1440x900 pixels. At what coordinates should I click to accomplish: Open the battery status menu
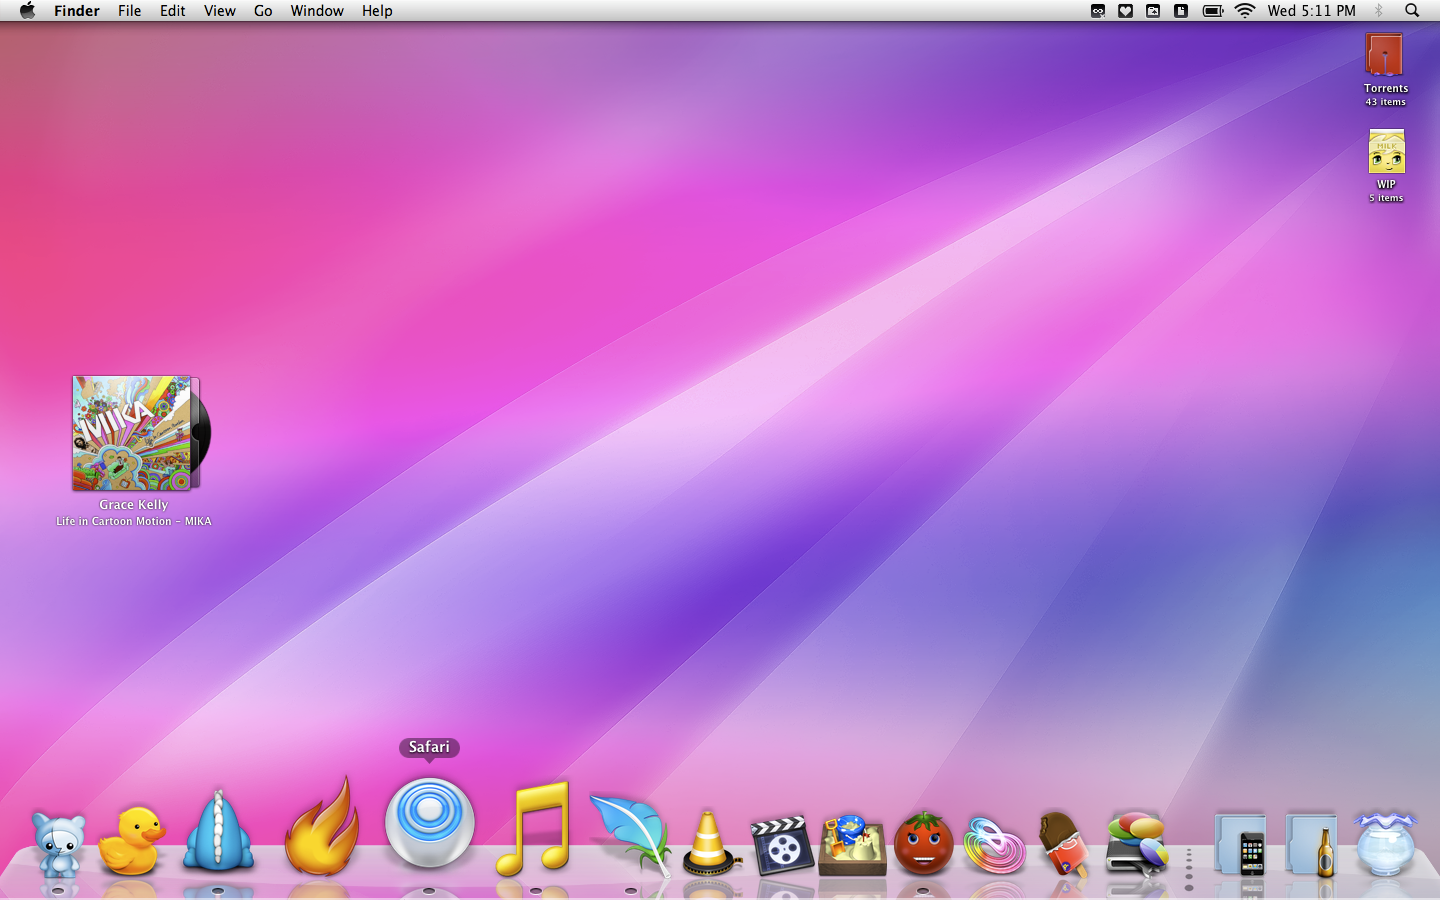[x=1213, y=11]
